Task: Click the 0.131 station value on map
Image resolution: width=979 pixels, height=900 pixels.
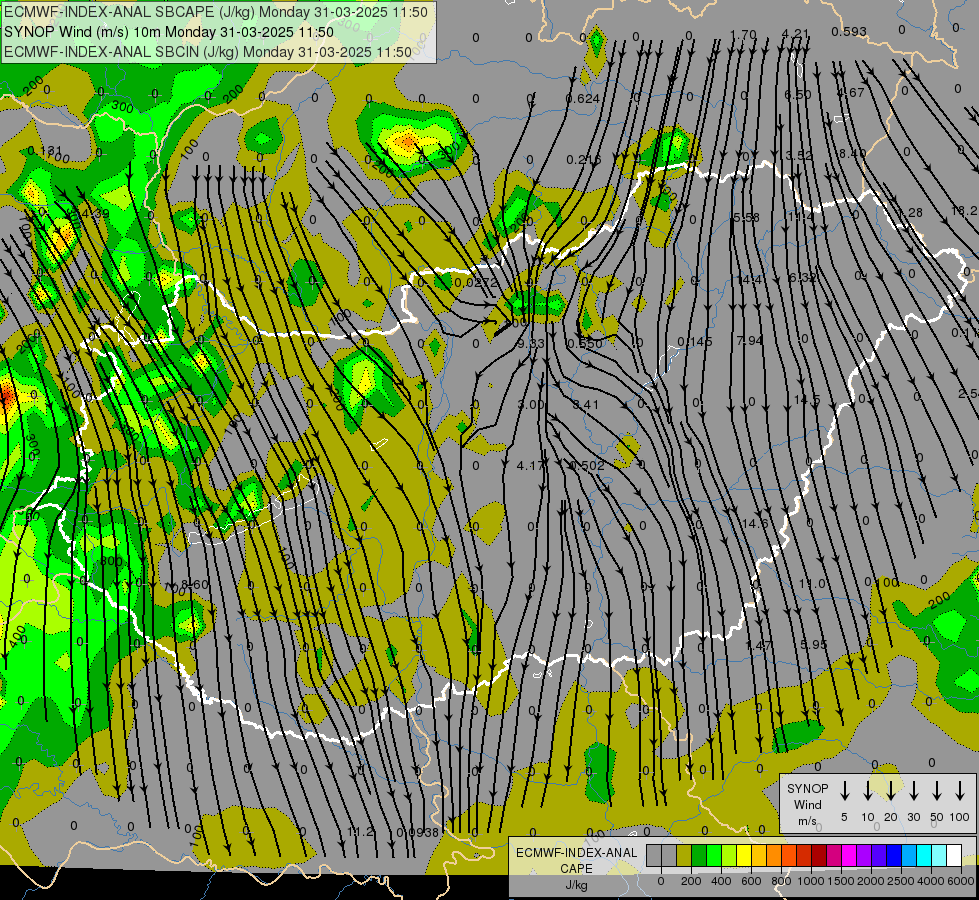Action: click(x=45, y=151)
